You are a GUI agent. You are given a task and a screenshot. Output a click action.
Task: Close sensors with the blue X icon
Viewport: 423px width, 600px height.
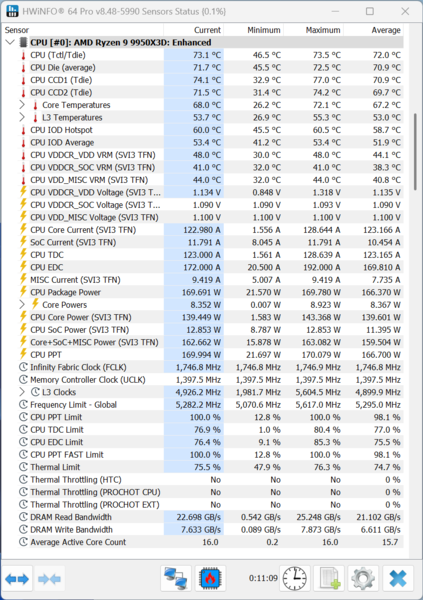(398, 578)
